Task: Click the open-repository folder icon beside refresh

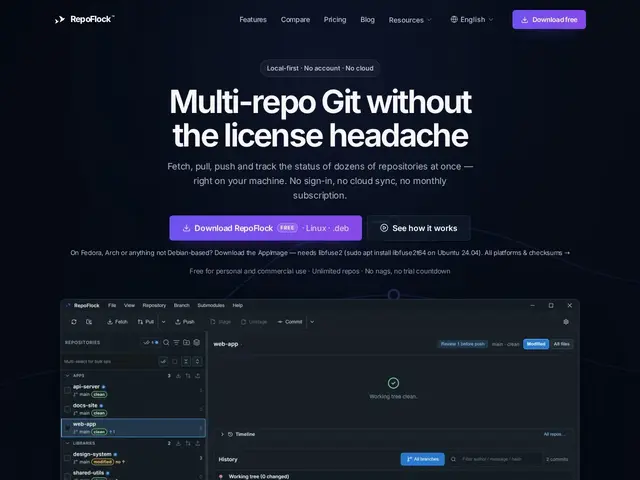Action: [89, 322]
